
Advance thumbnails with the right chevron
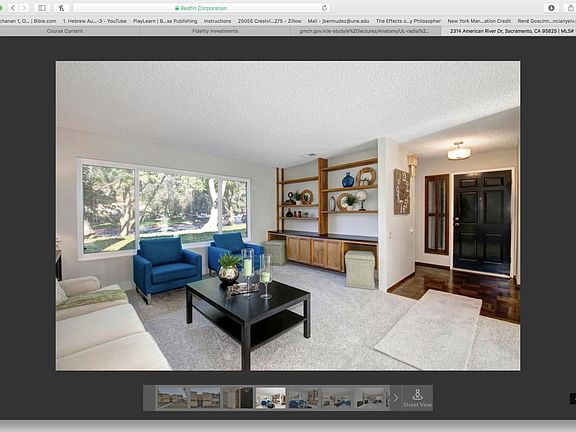tap(396, 398)
